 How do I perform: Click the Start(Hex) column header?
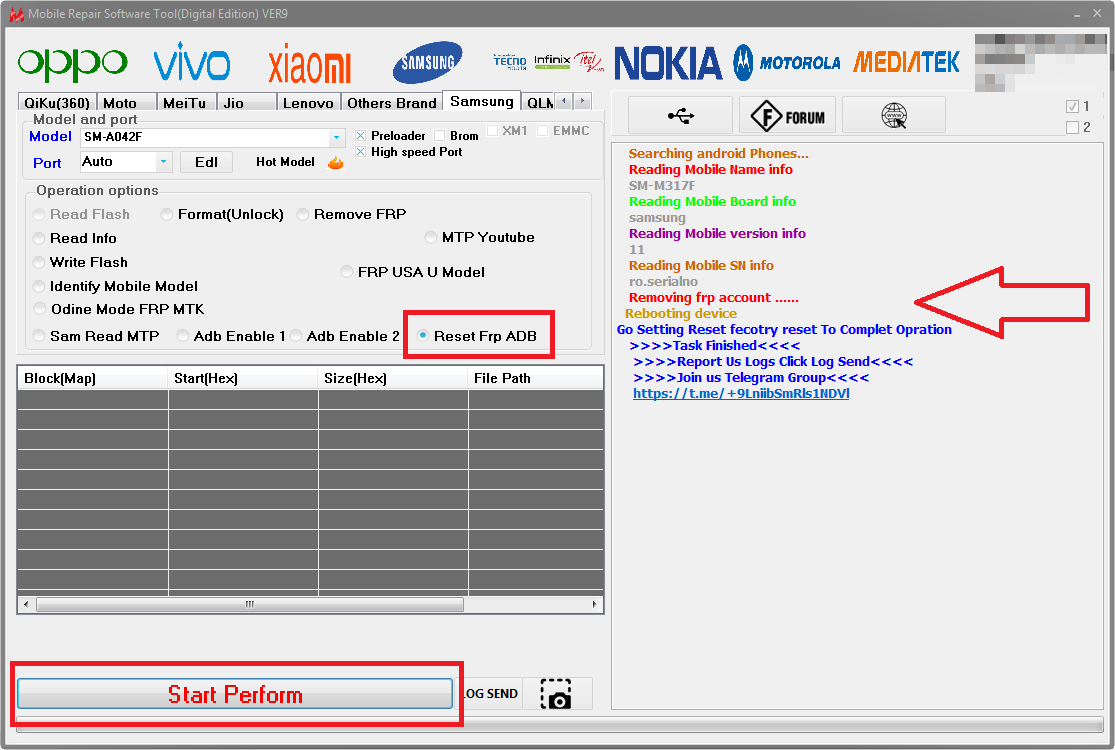click(243, 378)
